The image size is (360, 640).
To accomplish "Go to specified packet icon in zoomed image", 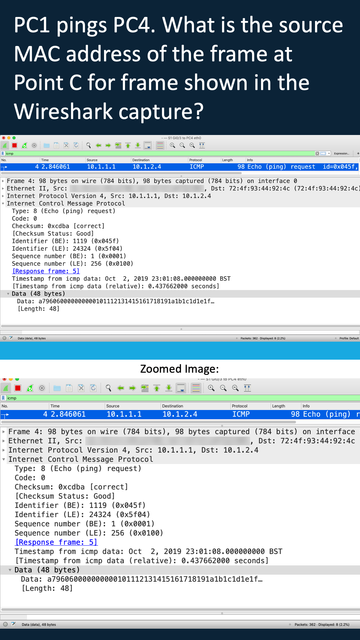I will pyautogui.click(x=144, y=388).
